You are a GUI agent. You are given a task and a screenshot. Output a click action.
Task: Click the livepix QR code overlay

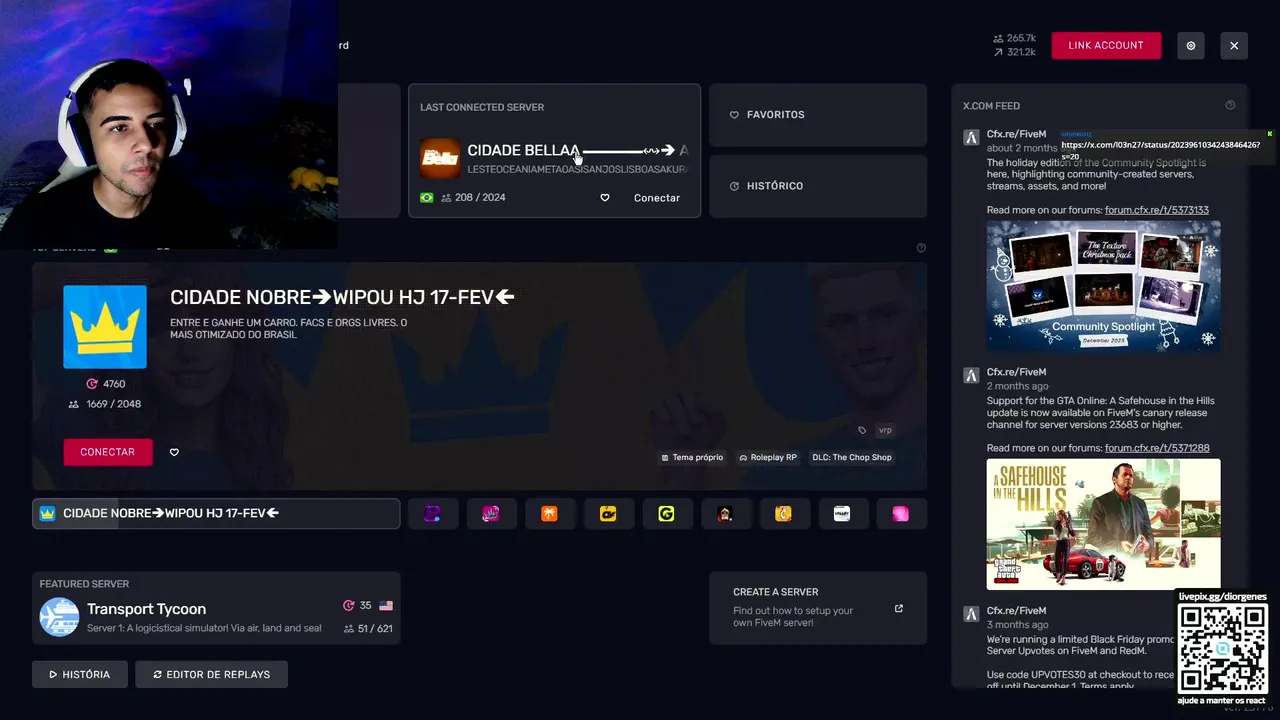(x=1222, y=648)
